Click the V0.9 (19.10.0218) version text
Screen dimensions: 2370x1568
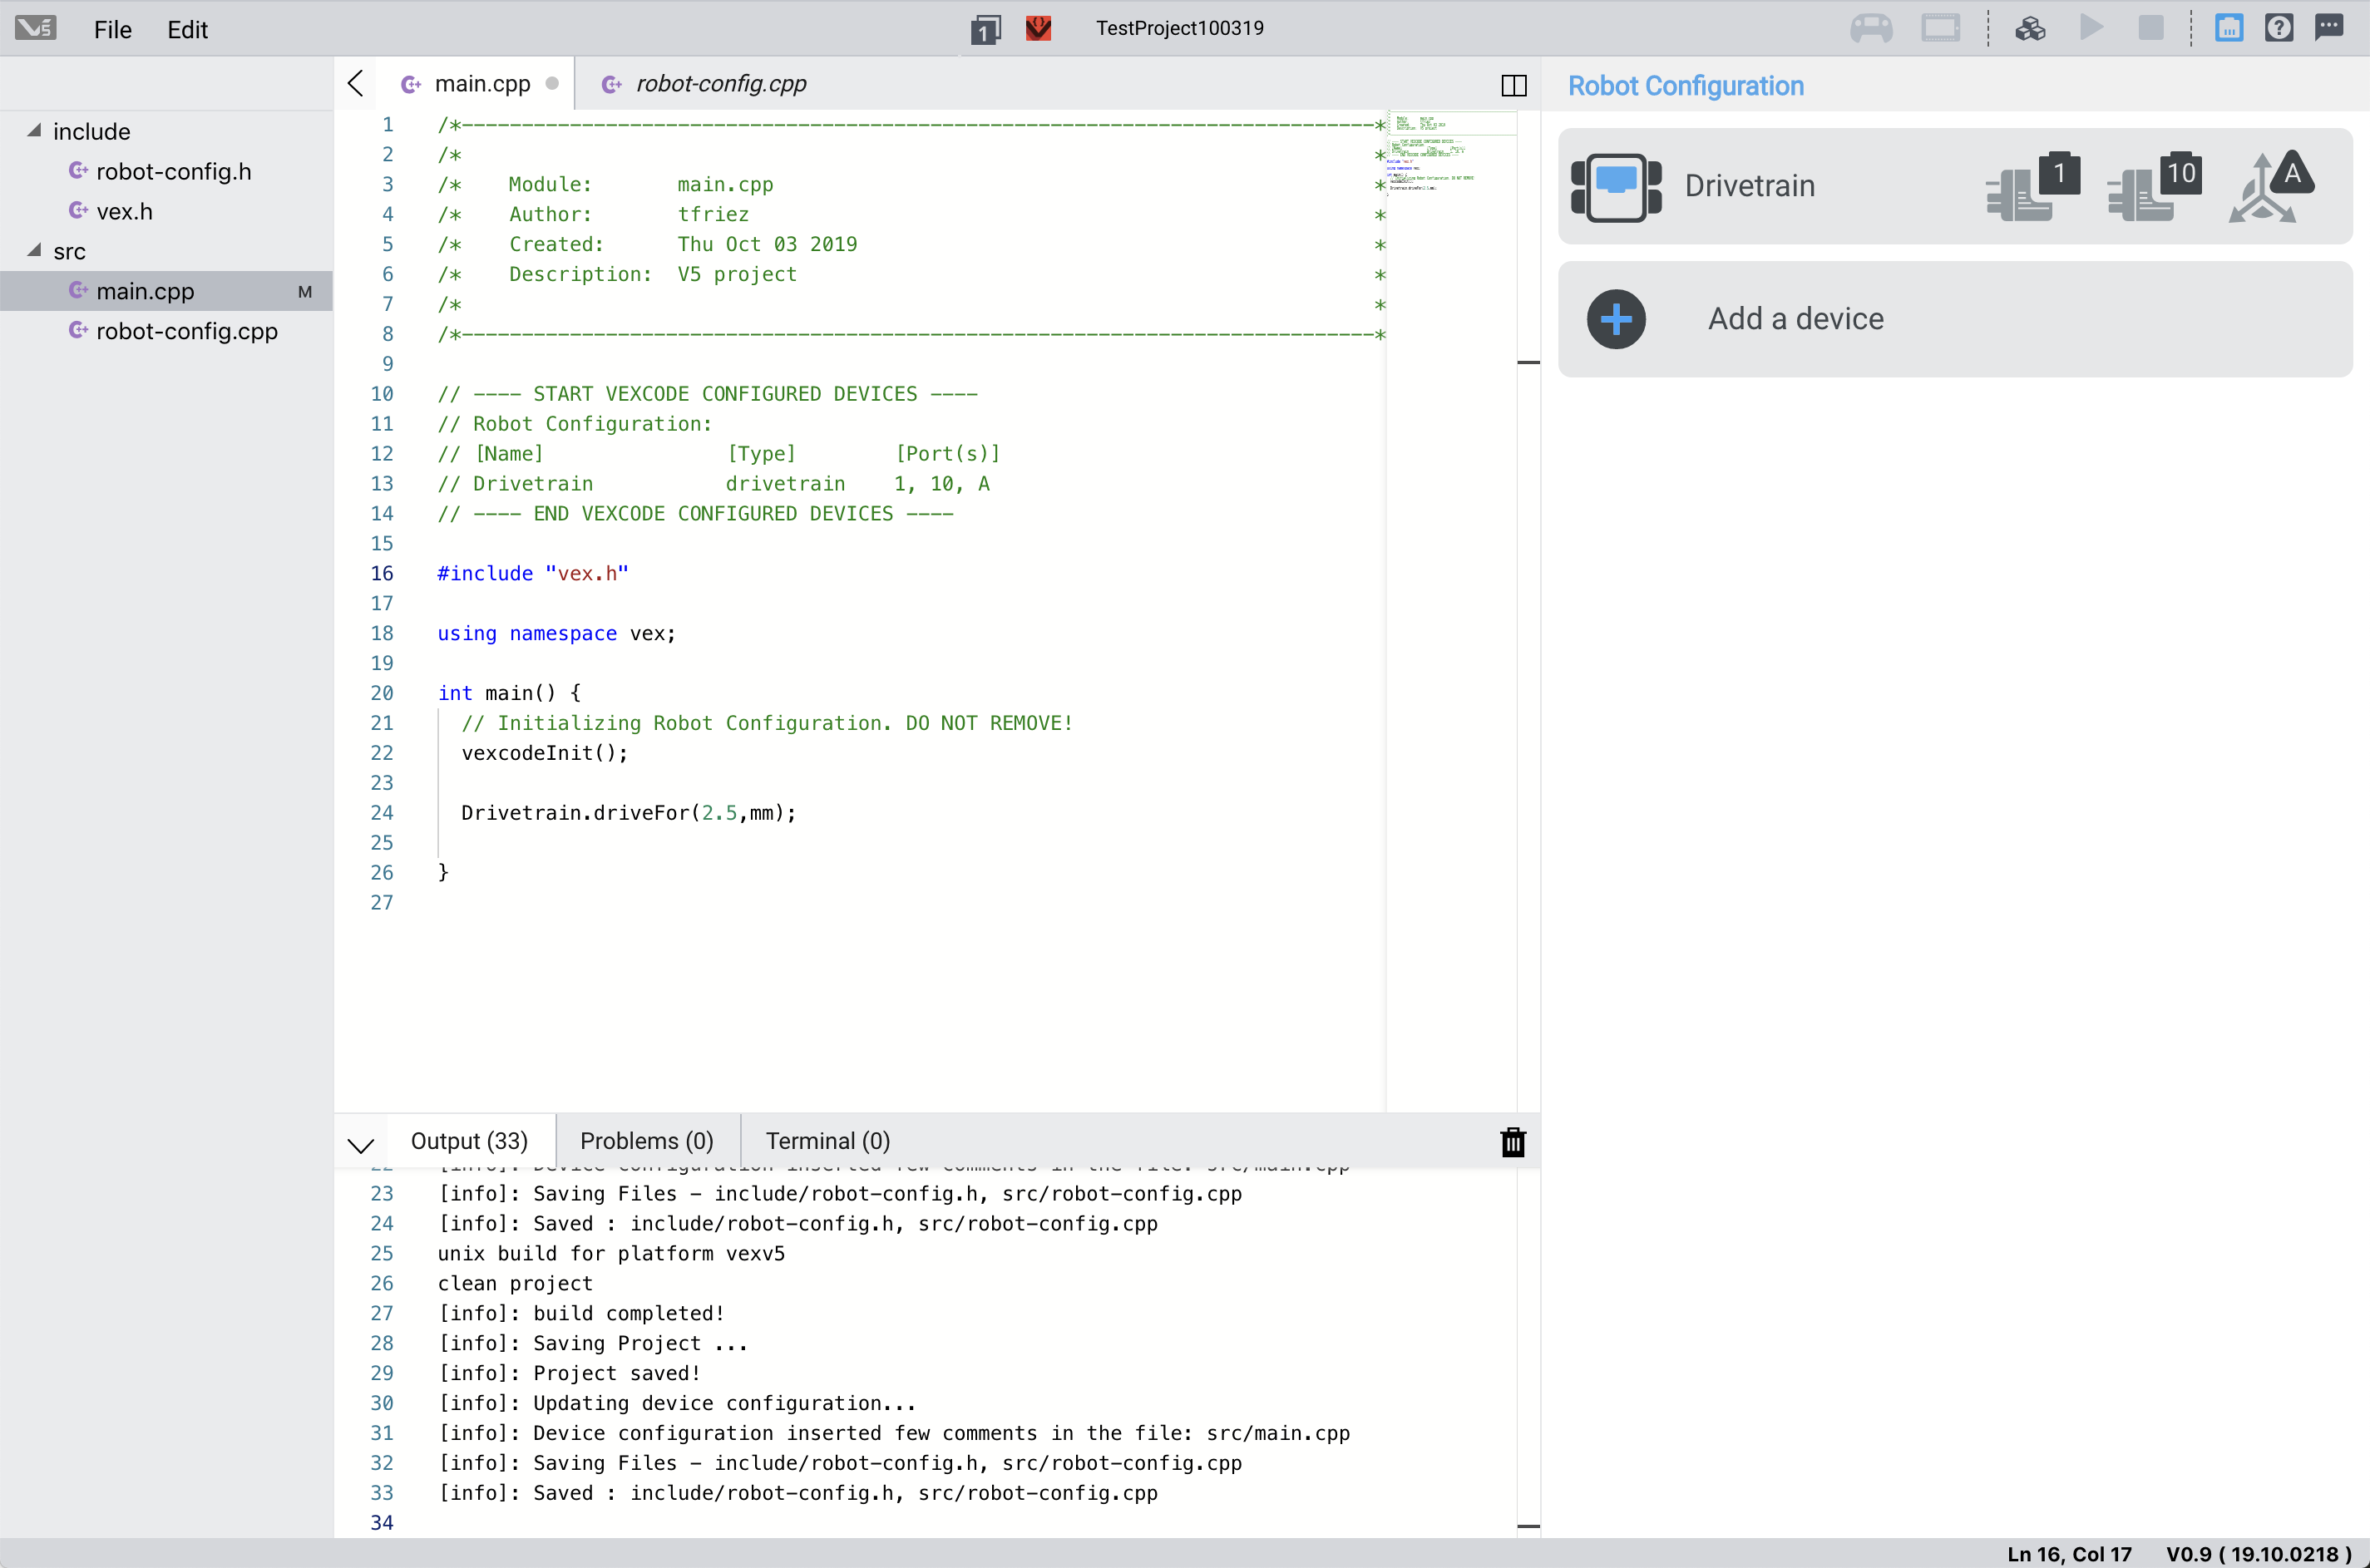pyautogui.click(x=2258, y=1554)
